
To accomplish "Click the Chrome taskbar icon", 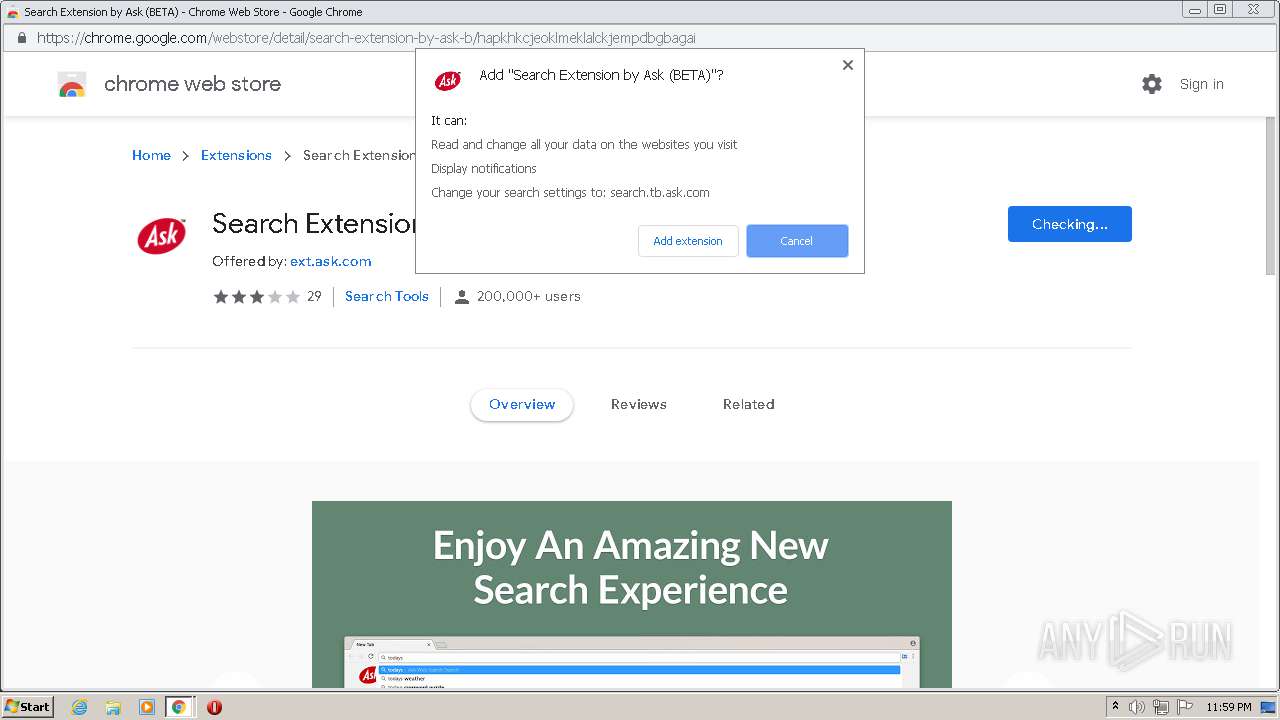I will pos(179,707).
